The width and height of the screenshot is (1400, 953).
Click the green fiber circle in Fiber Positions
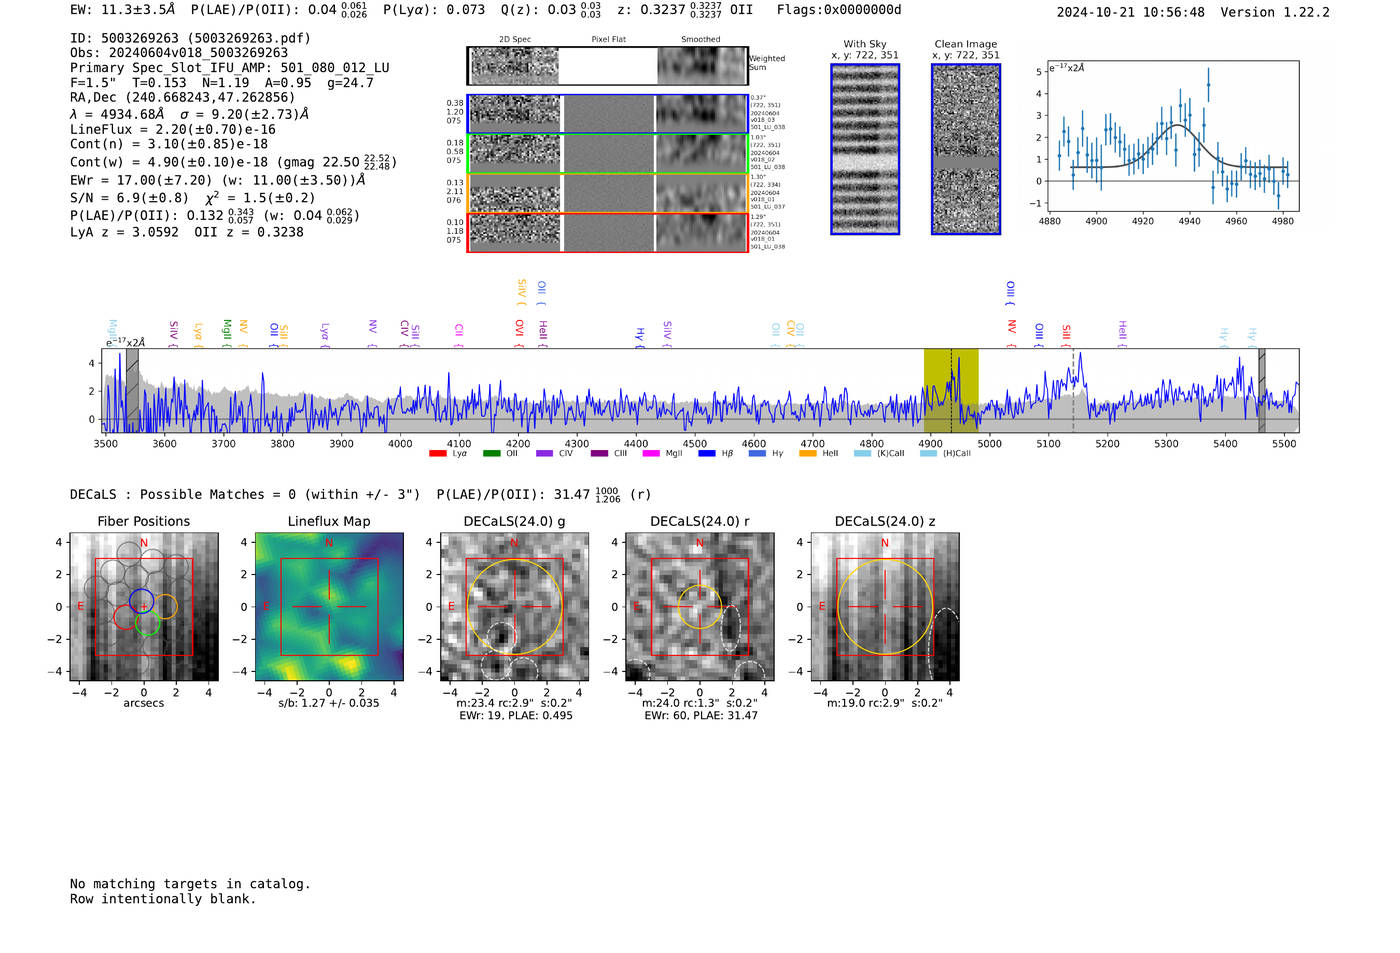click(148, 624)
